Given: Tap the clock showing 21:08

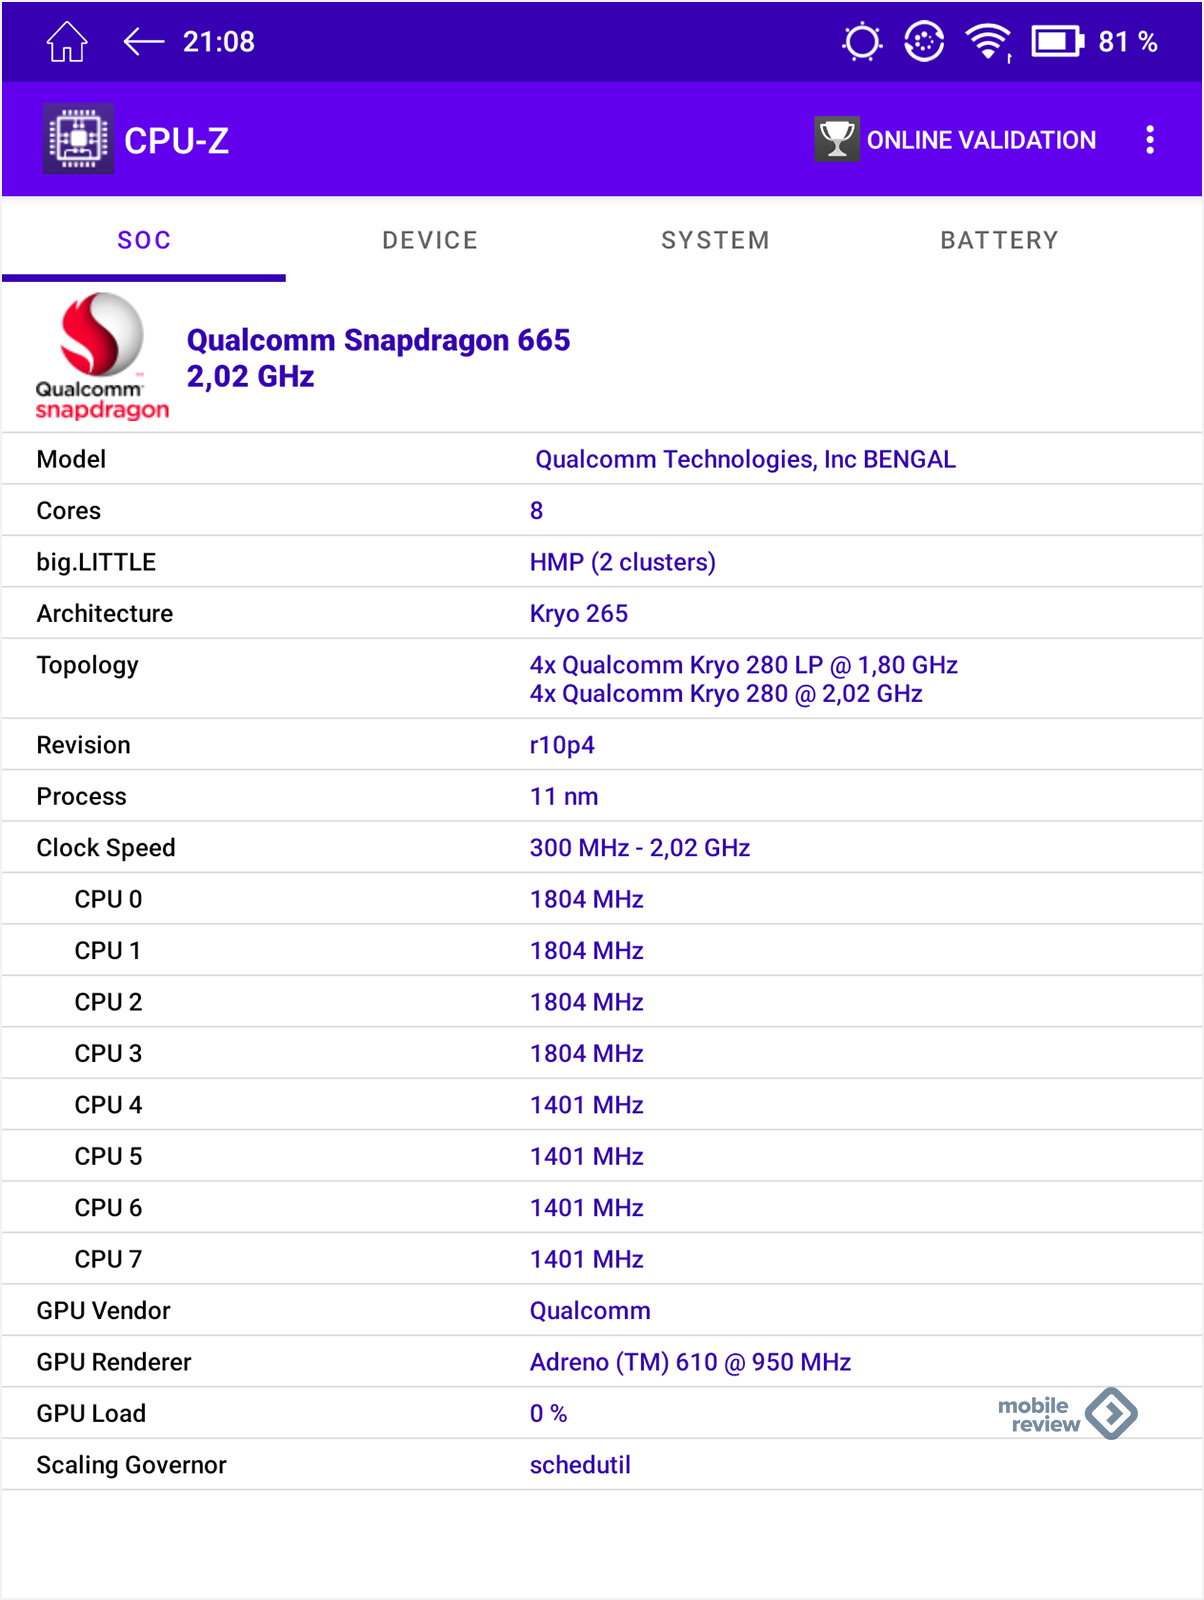Looking at the screenshot, I should pos(219,42).
